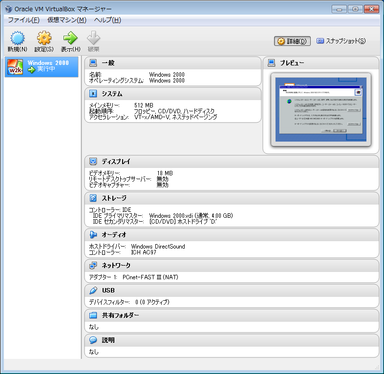
Task: Switch to Snapshots (スナップショット) view
Action: click(x=341, y=41)
